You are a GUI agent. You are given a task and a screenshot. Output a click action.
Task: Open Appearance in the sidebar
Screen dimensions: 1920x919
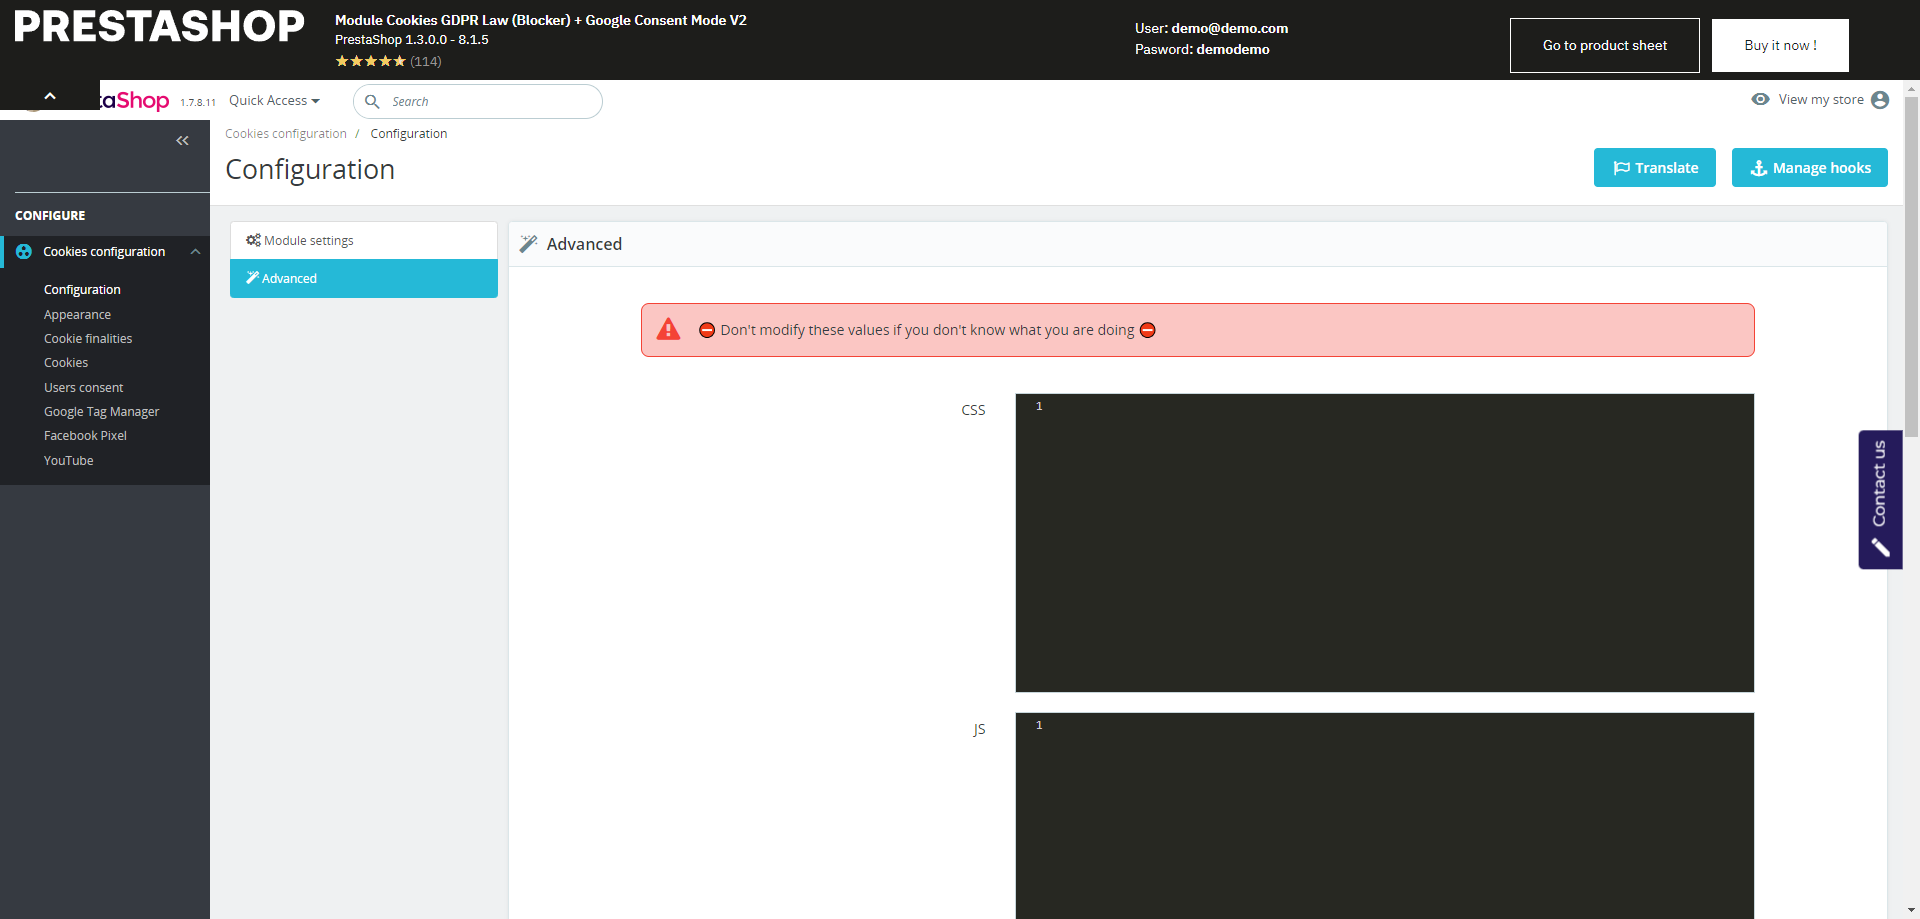click(x=77, y=315)
